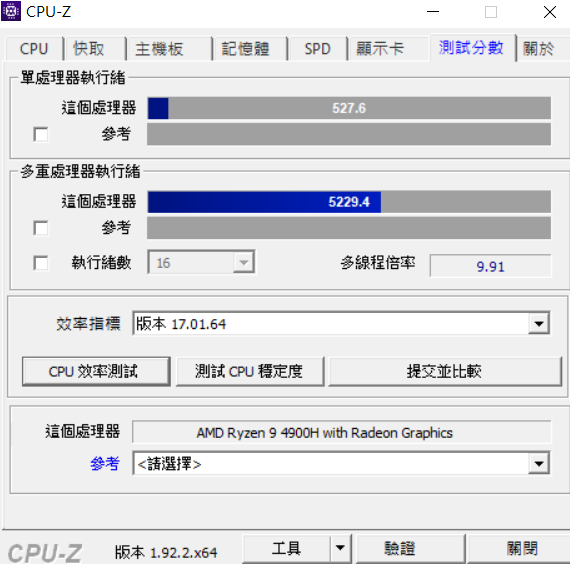Click the 多線程倍率 value 9.91

click(490, 266)
